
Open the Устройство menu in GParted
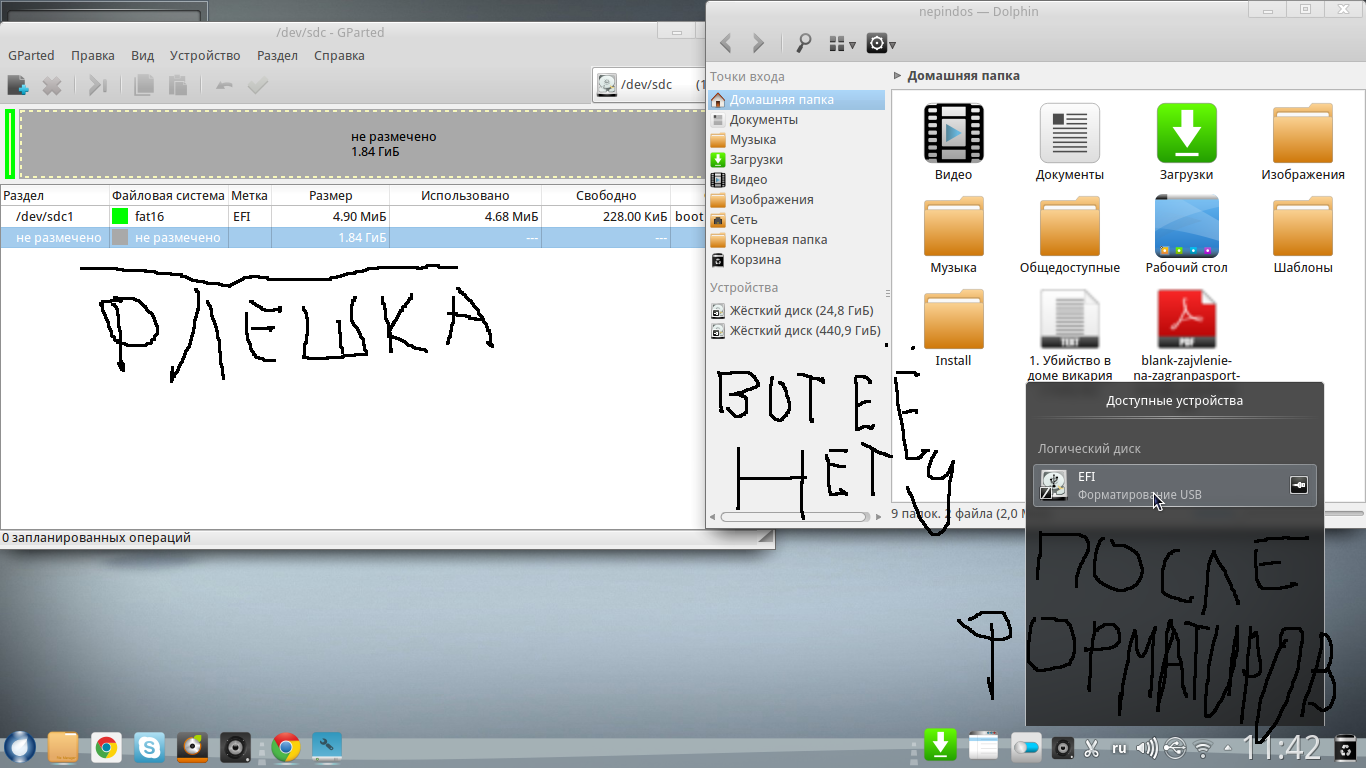(205, 56)
